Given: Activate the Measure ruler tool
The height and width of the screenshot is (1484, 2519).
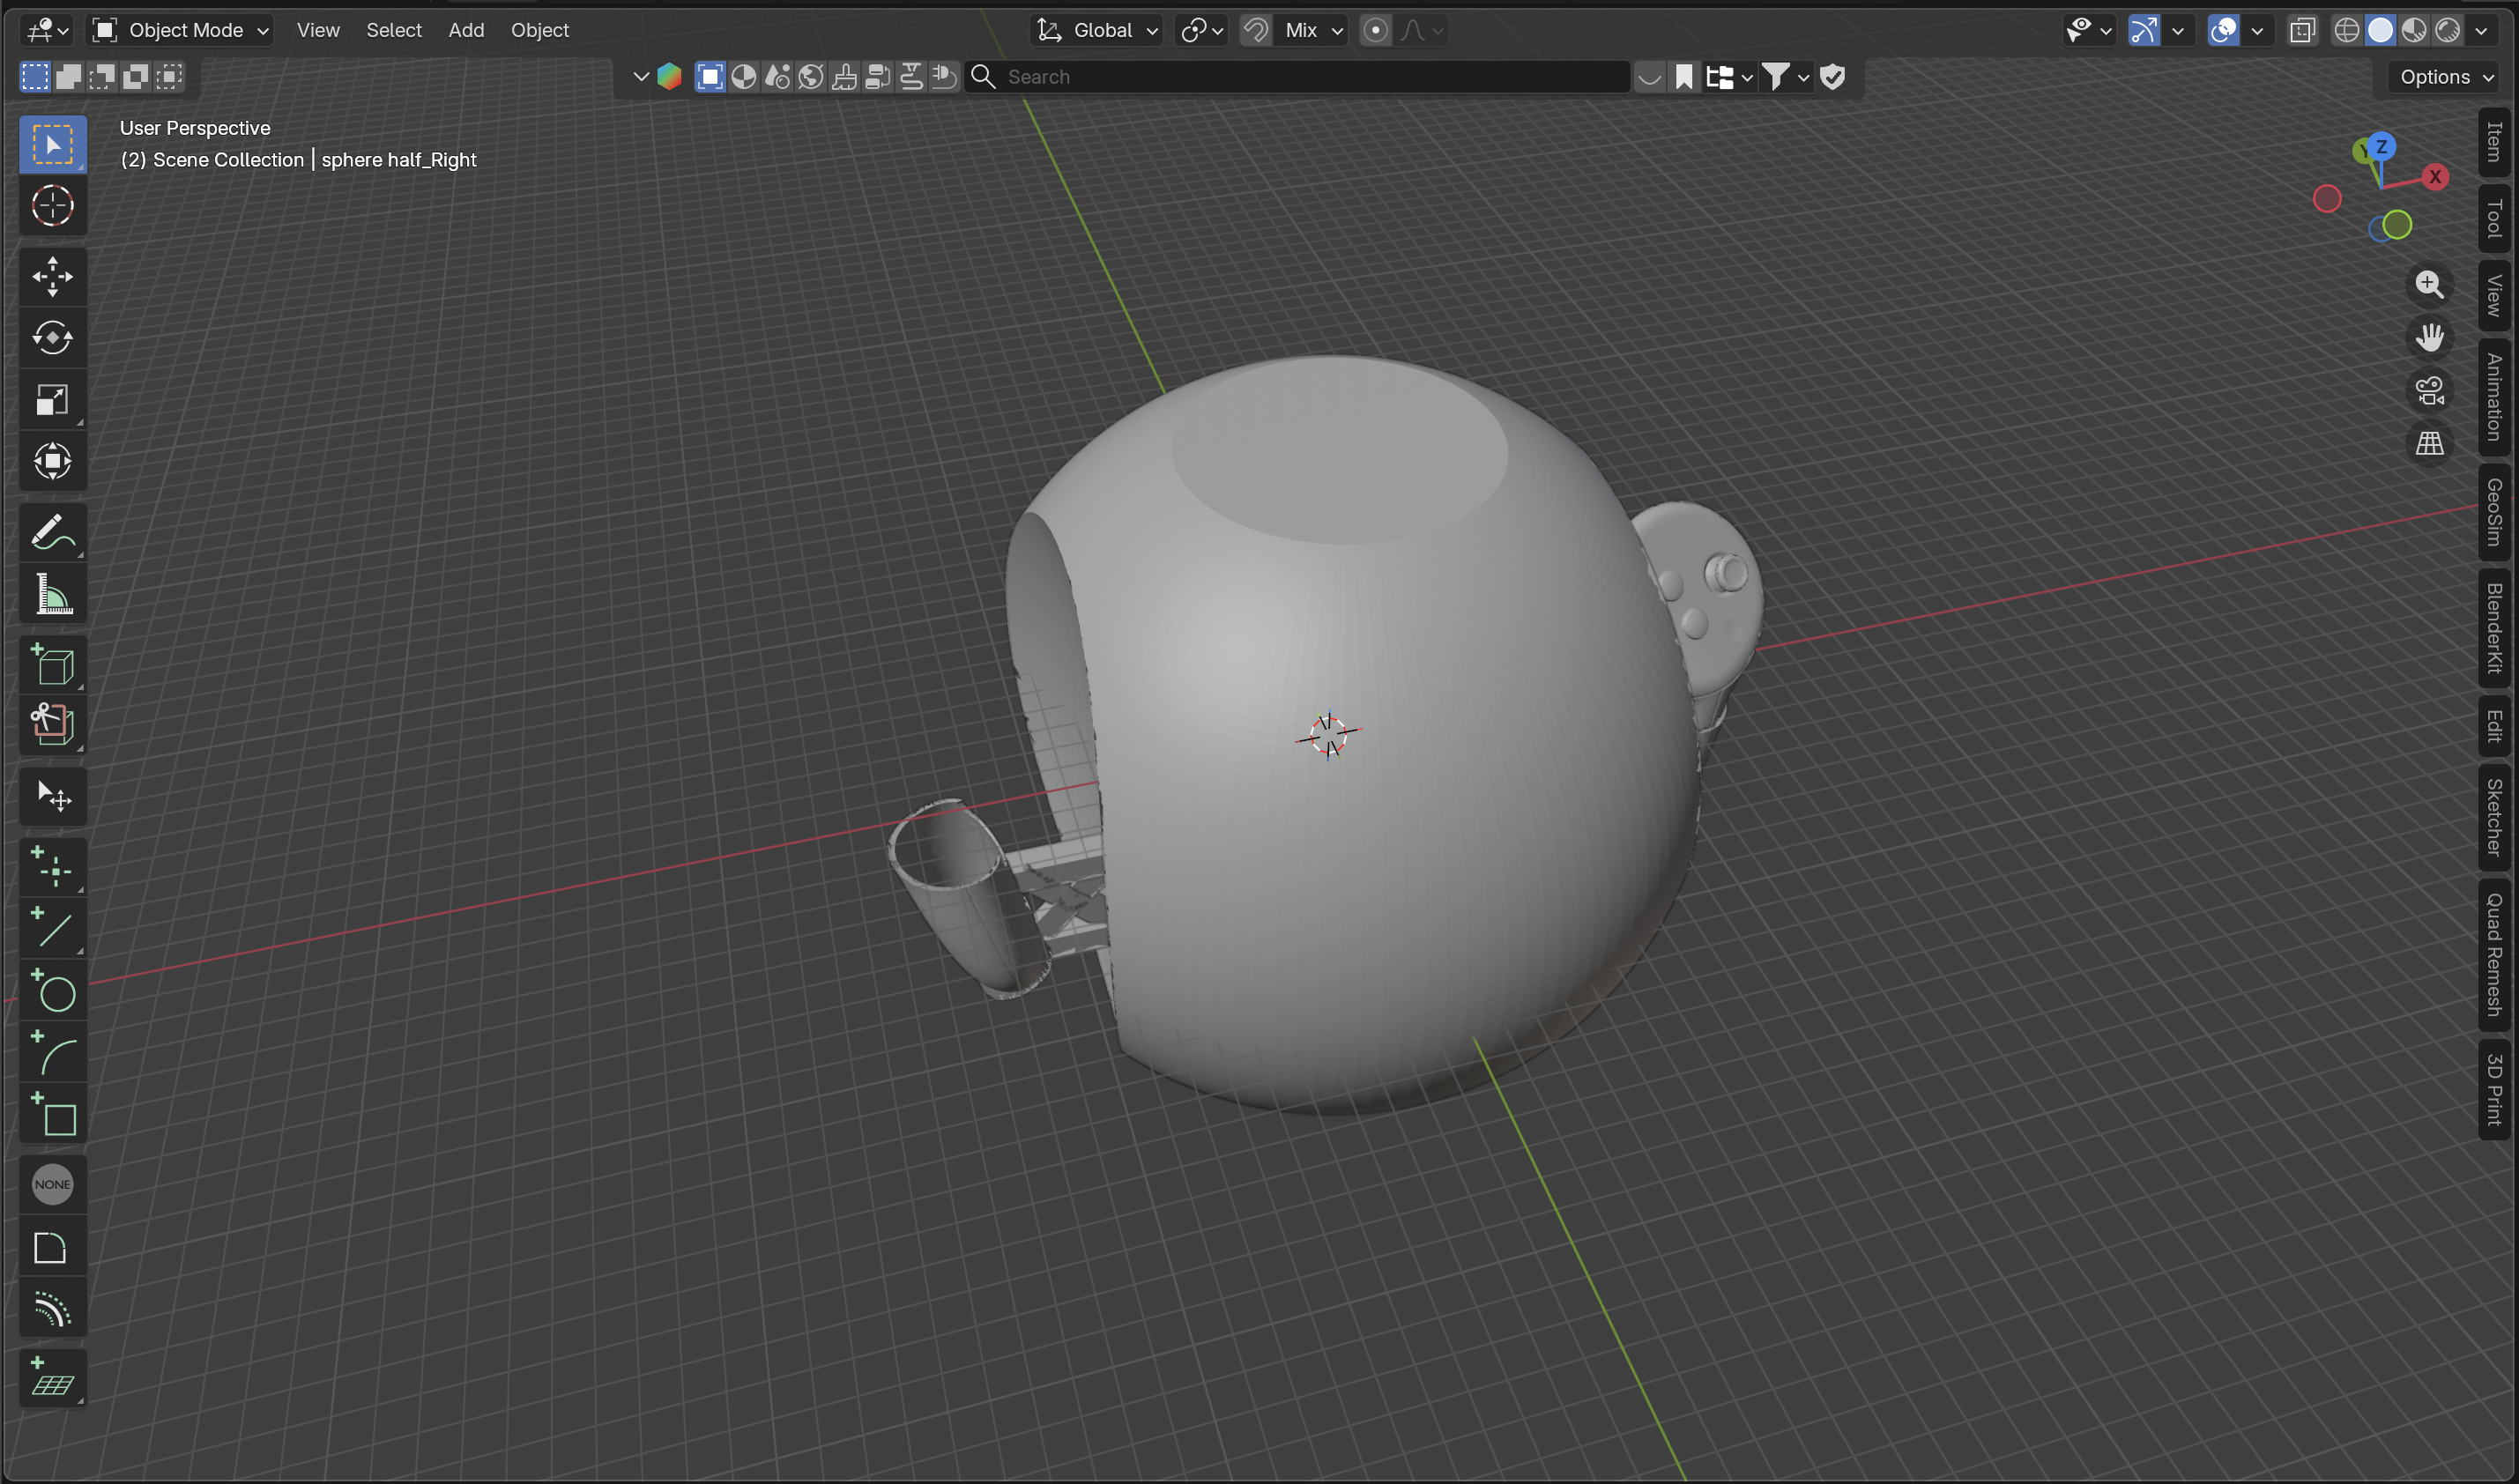Looking at the screenshot, I should 52,594.
